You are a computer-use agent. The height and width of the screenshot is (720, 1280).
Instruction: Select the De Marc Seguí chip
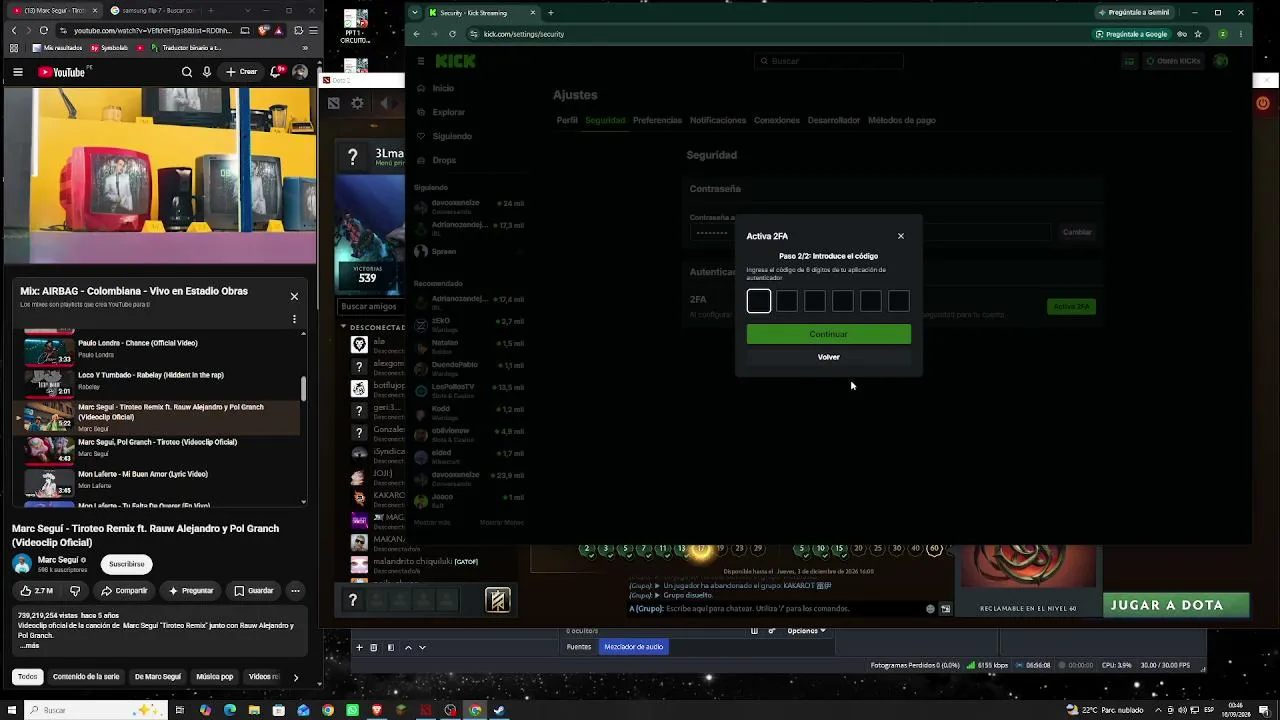(x=158, y=677)
